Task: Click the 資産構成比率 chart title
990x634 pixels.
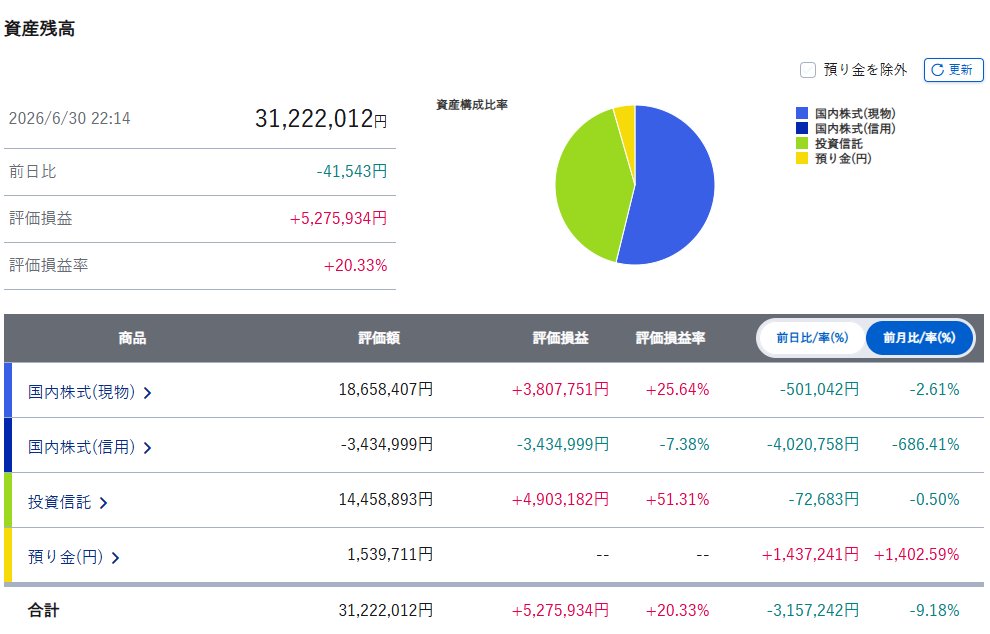Action: (472, 105)
